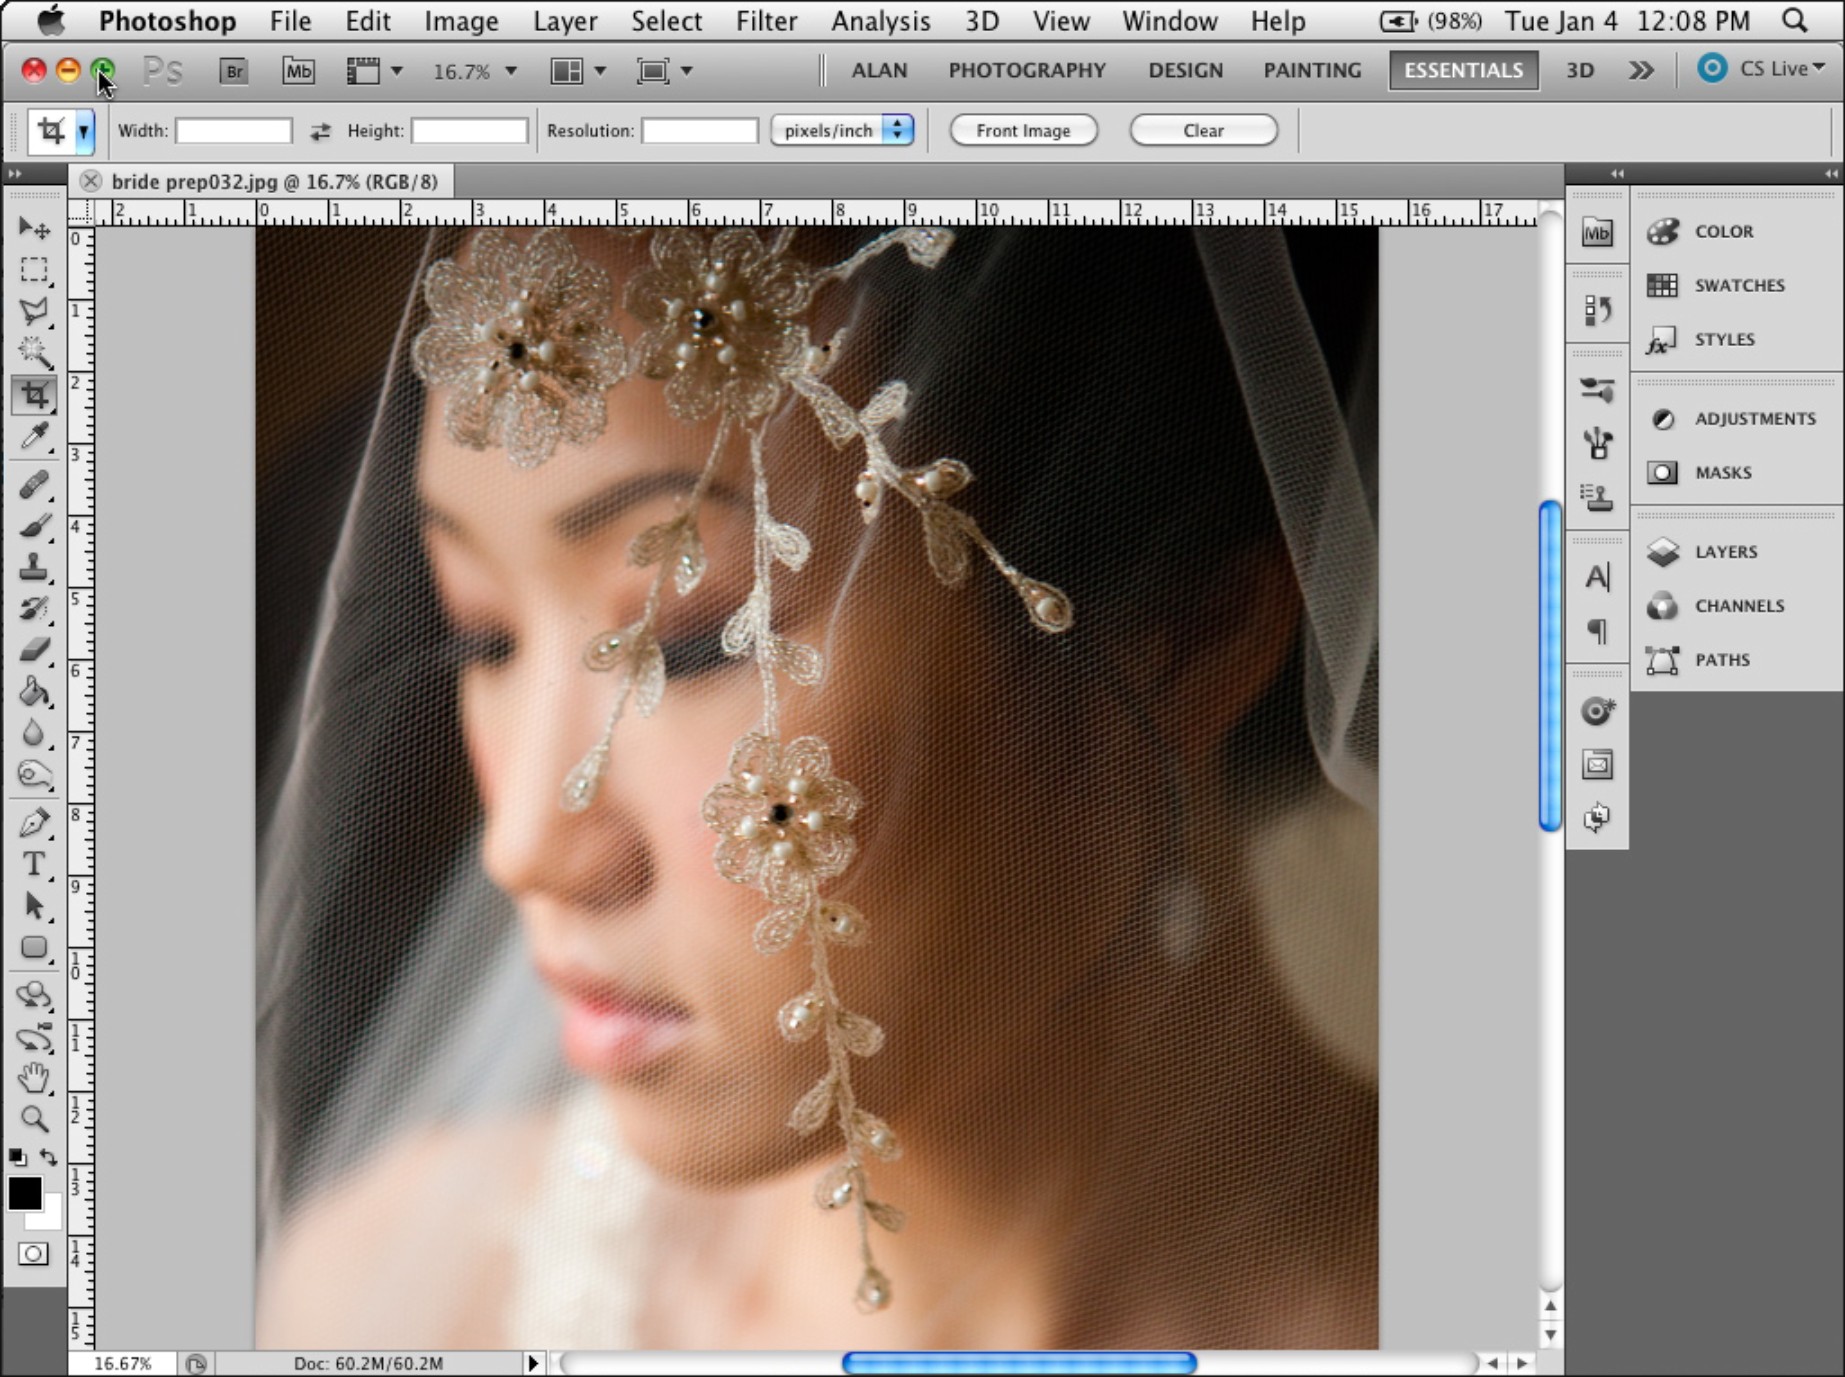
Task: Select the History Brush tool
Action: pos(34,608)
